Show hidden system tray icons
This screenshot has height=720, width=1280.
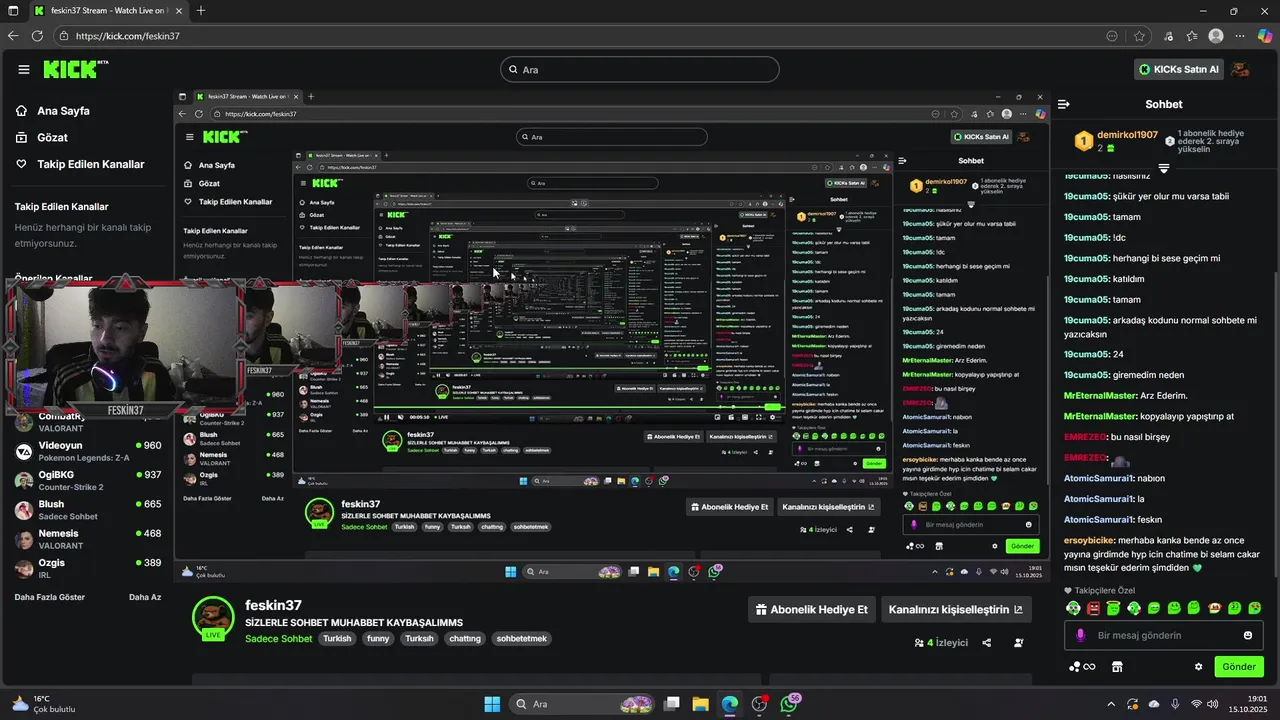pyautogui.click(x=1110, y=704)
